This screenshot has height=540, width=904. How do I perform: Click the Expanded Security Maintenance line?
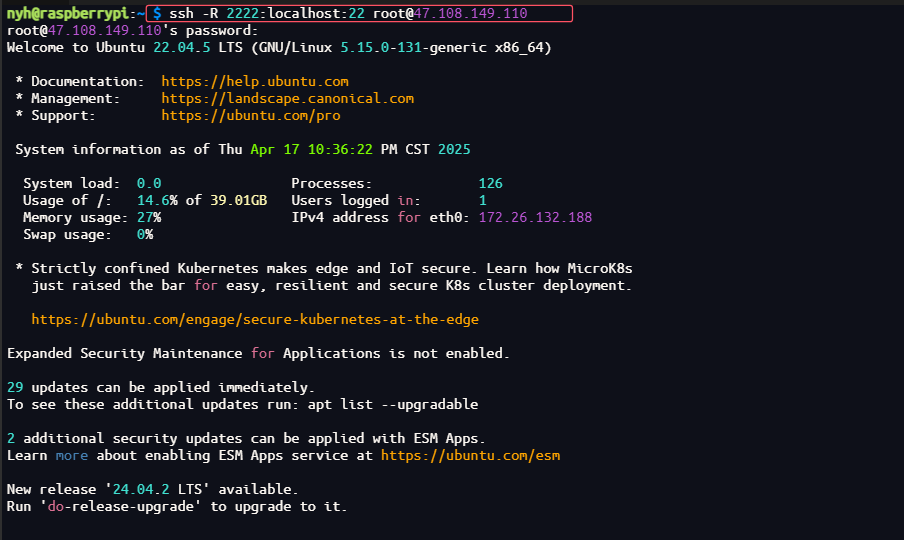coord(258,353)
